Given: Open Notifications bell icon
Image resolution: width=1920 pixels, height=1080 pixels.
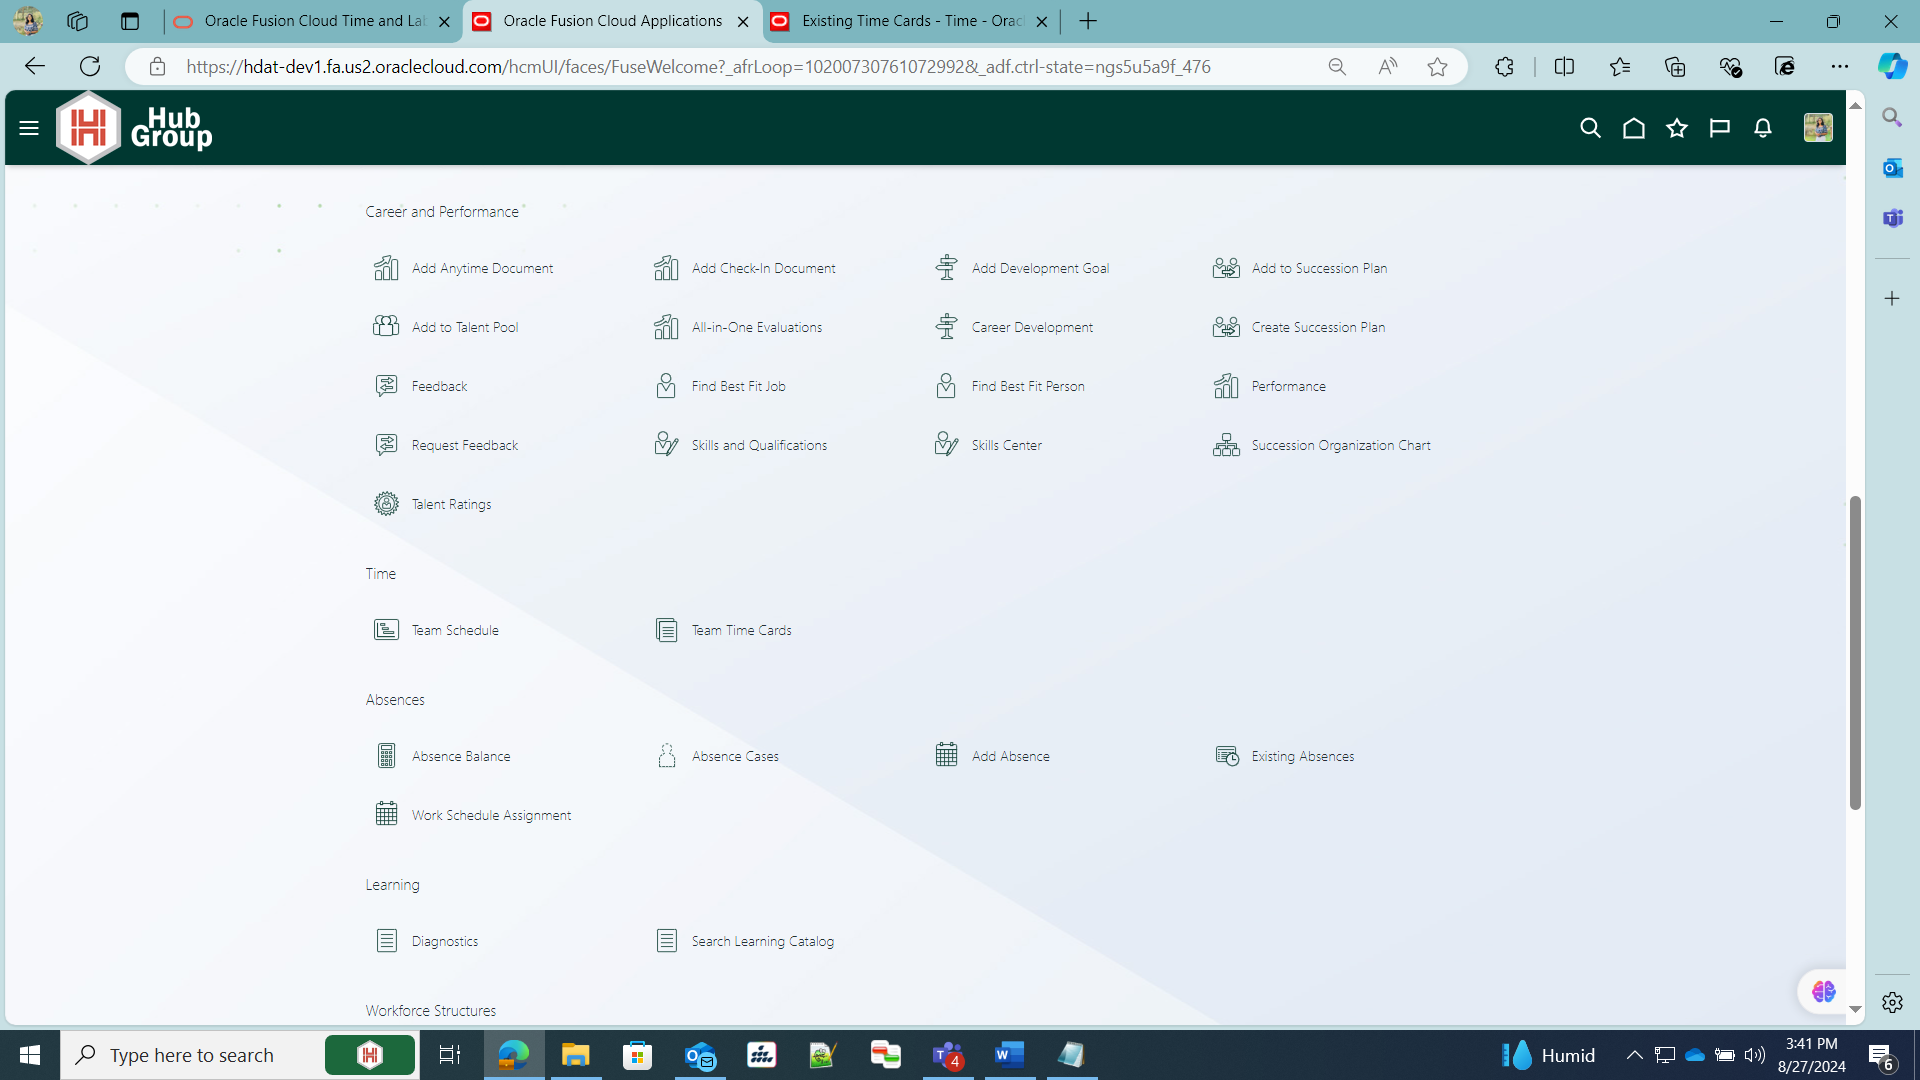Looking at the screenshot, I should coord(1763,128).
